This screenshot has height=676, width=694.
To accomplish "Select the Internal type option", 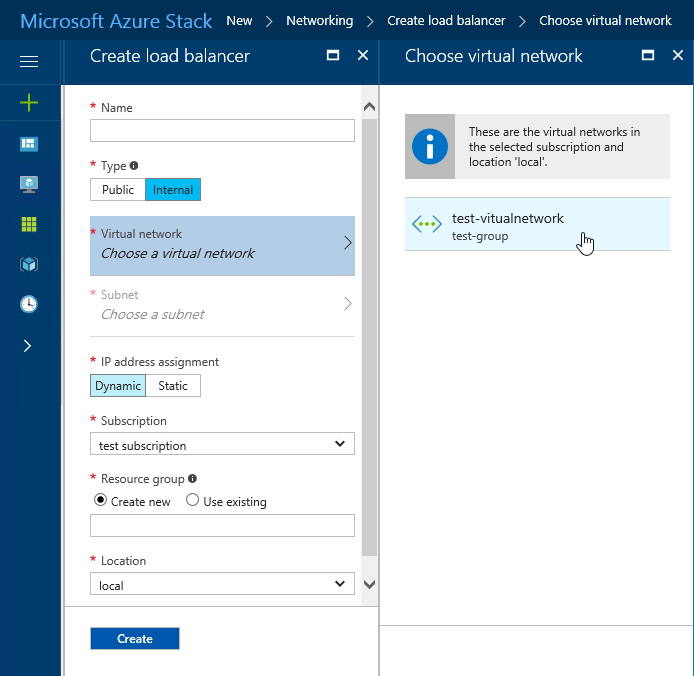I will pos(173,189).
